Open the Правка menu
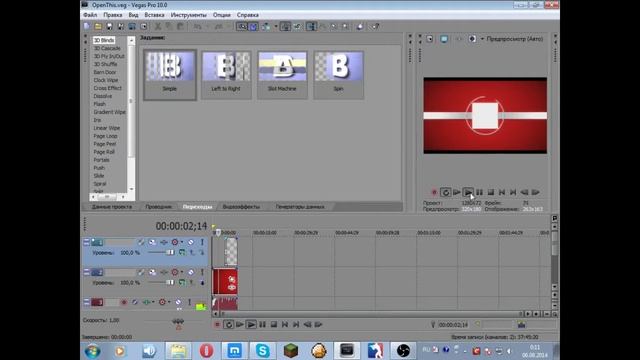Viewport: 640px width, 360px height. [x=113, y=15]
